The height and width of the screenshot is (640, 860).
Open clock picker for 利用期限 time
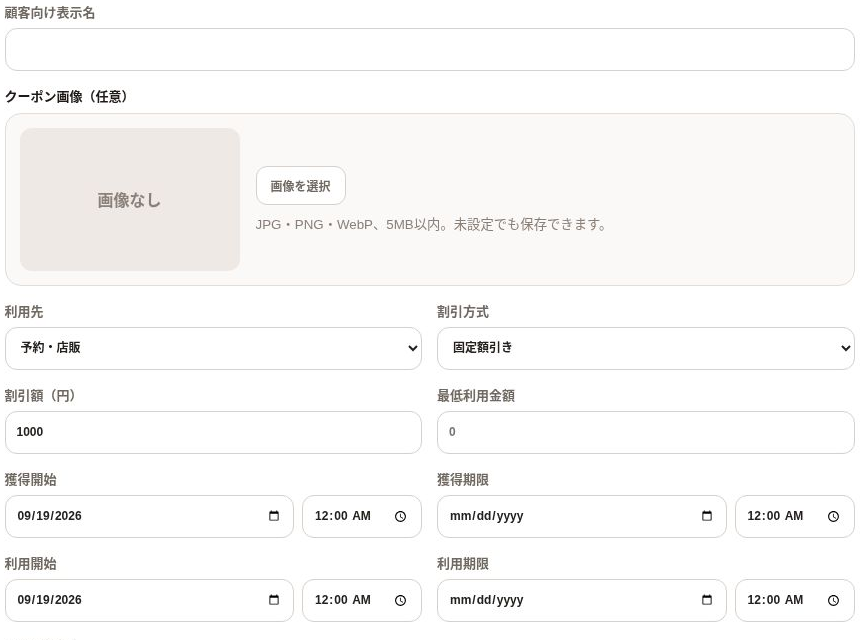(x=833, y=601)
